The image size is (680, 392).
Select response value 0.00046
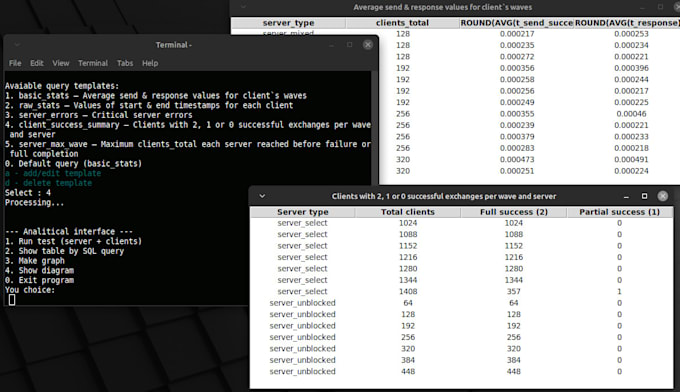click(631, 114)
